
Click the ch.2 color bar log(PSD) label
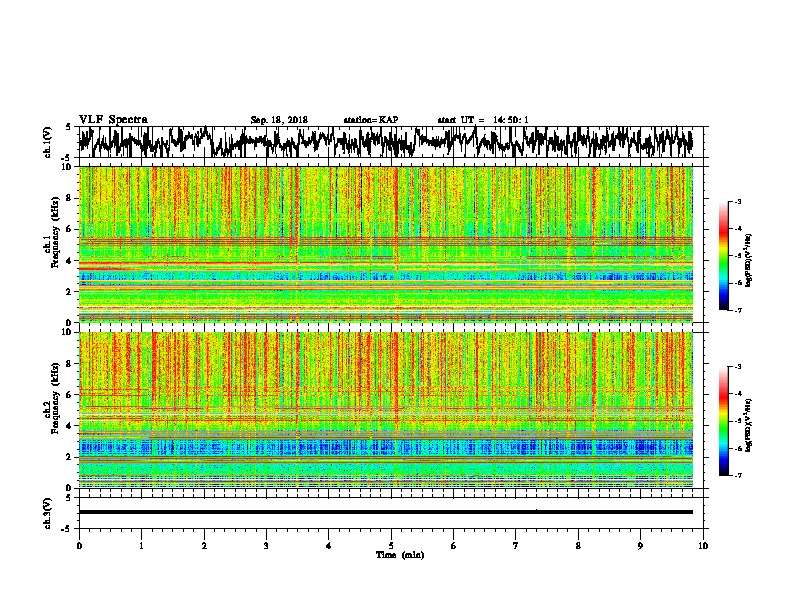pyautogui.click(x=749, y=425)
